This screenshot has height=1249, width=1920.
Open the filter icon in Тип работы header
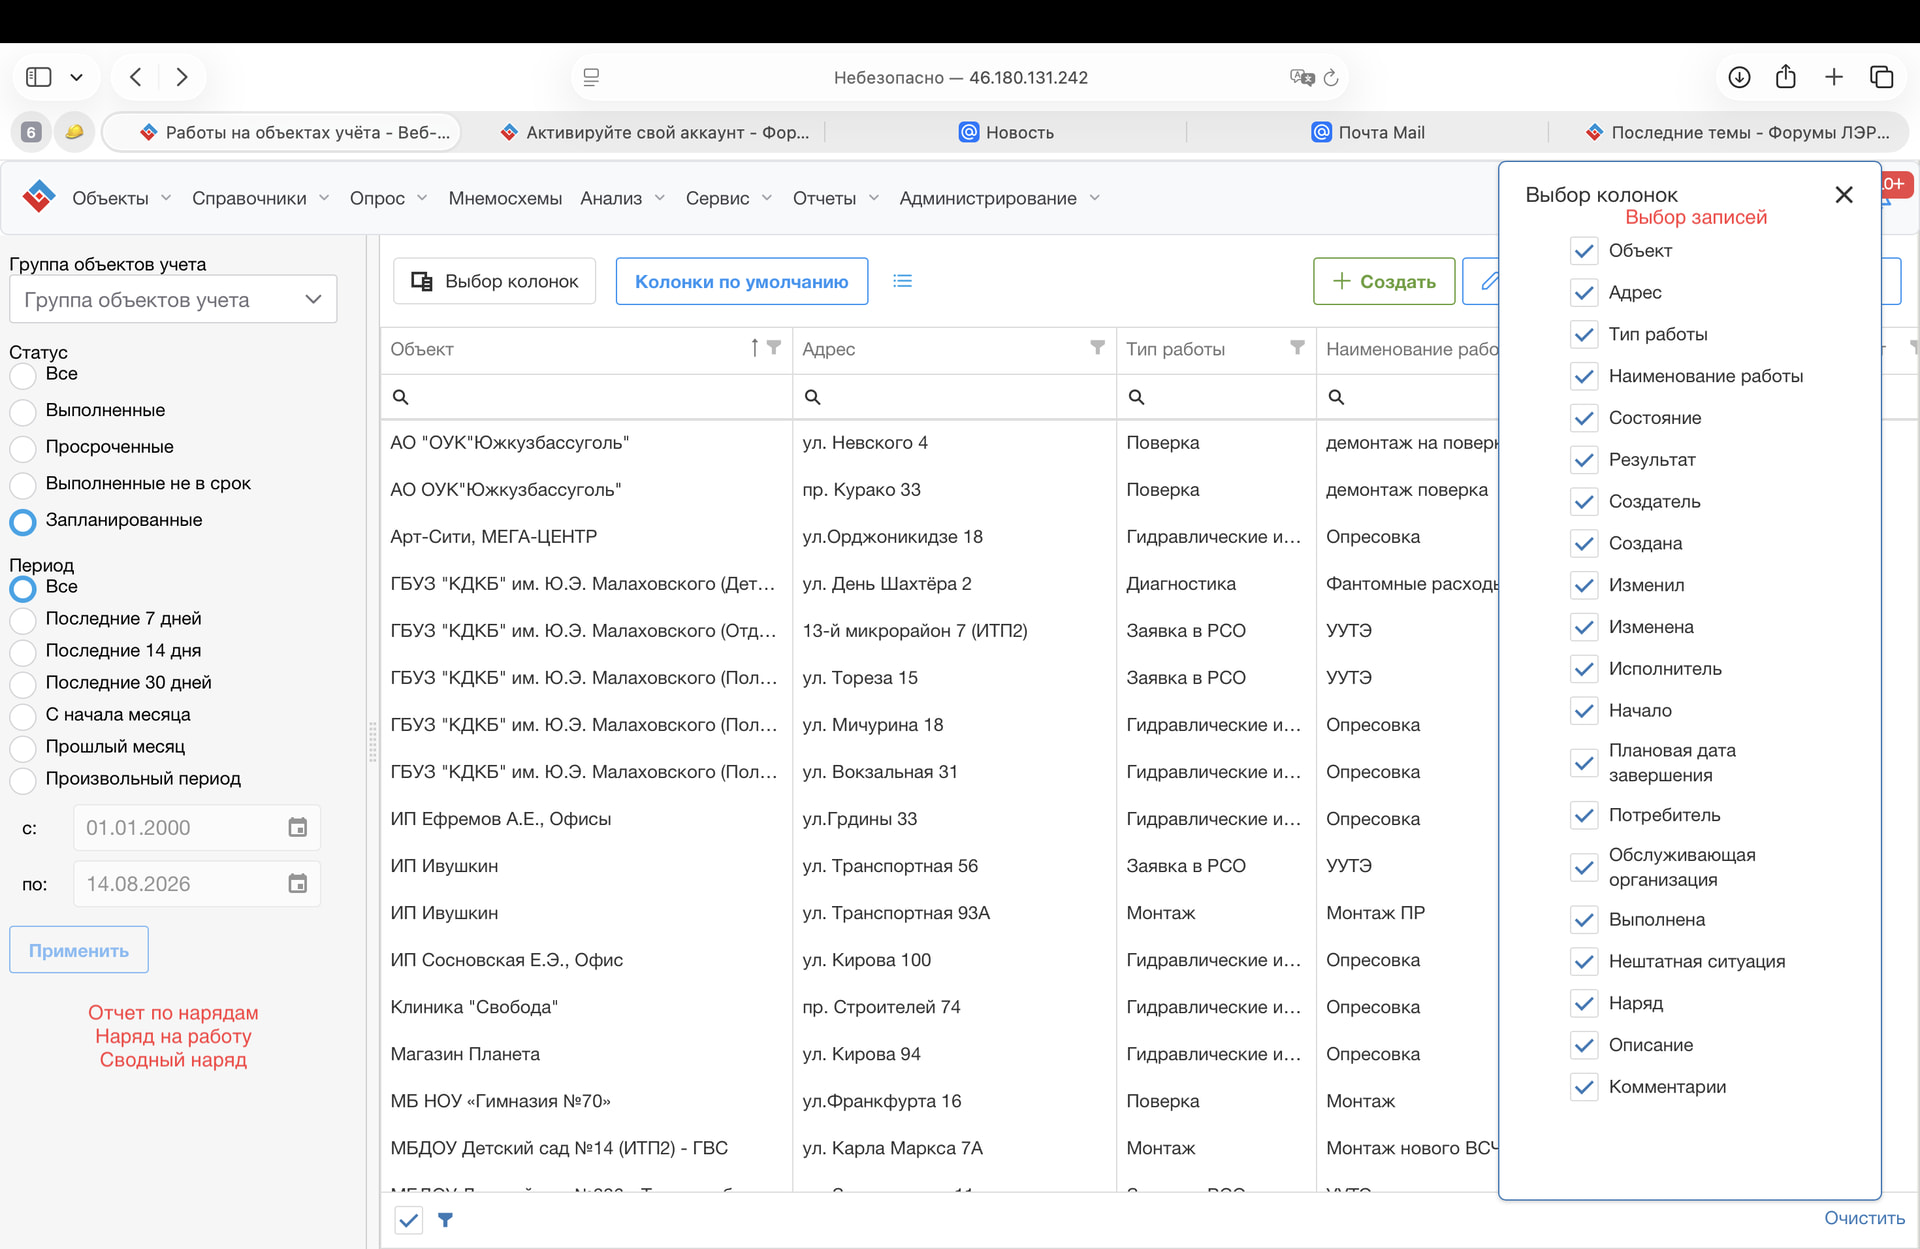(x=1298, y=347)
